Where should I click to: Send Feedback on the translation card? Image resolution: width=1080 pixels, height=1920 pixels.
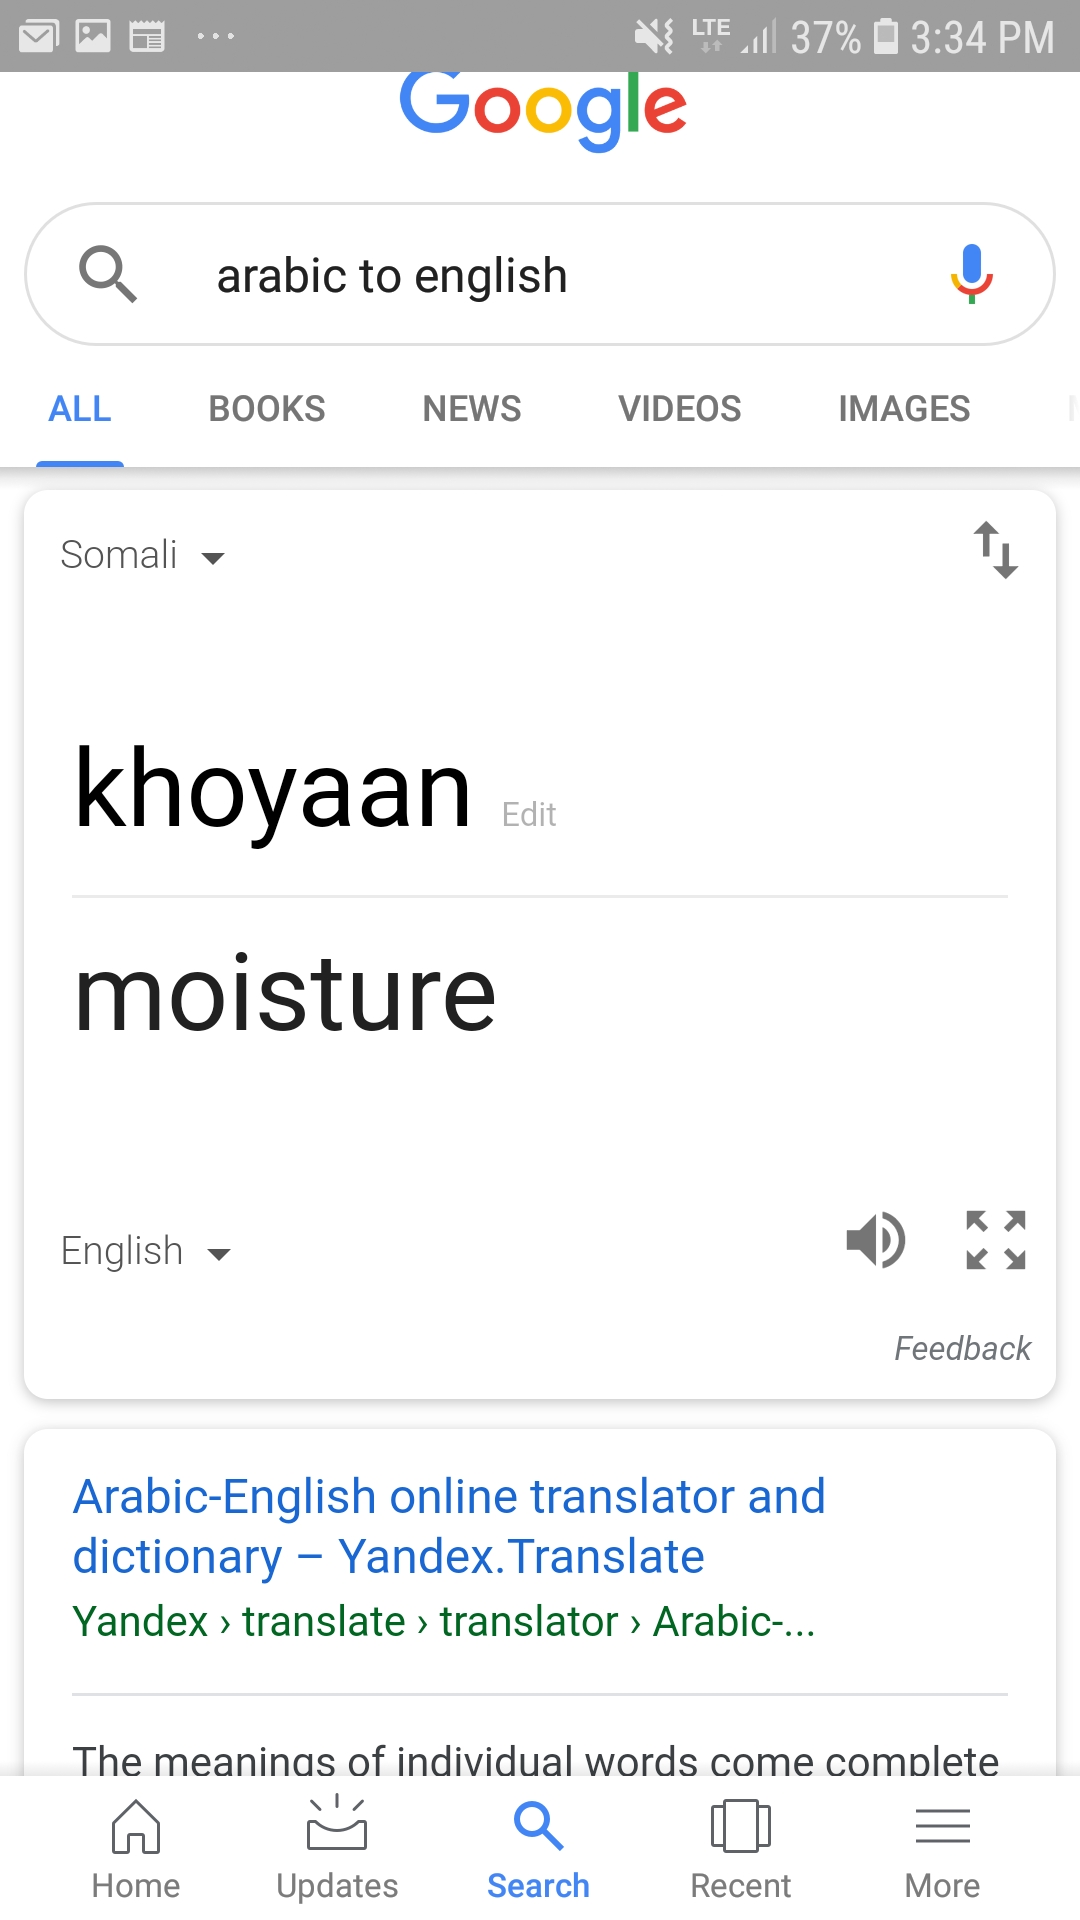pos(962,1348)
